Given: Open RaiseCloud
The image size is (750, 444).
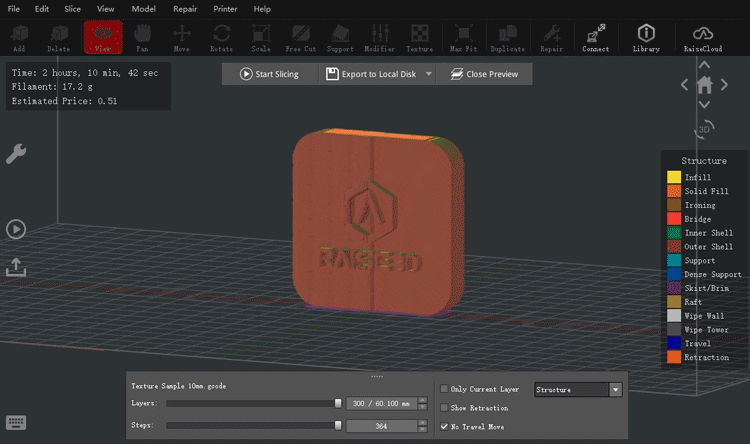Looking at the screenshot, I should tap(703, 38).
